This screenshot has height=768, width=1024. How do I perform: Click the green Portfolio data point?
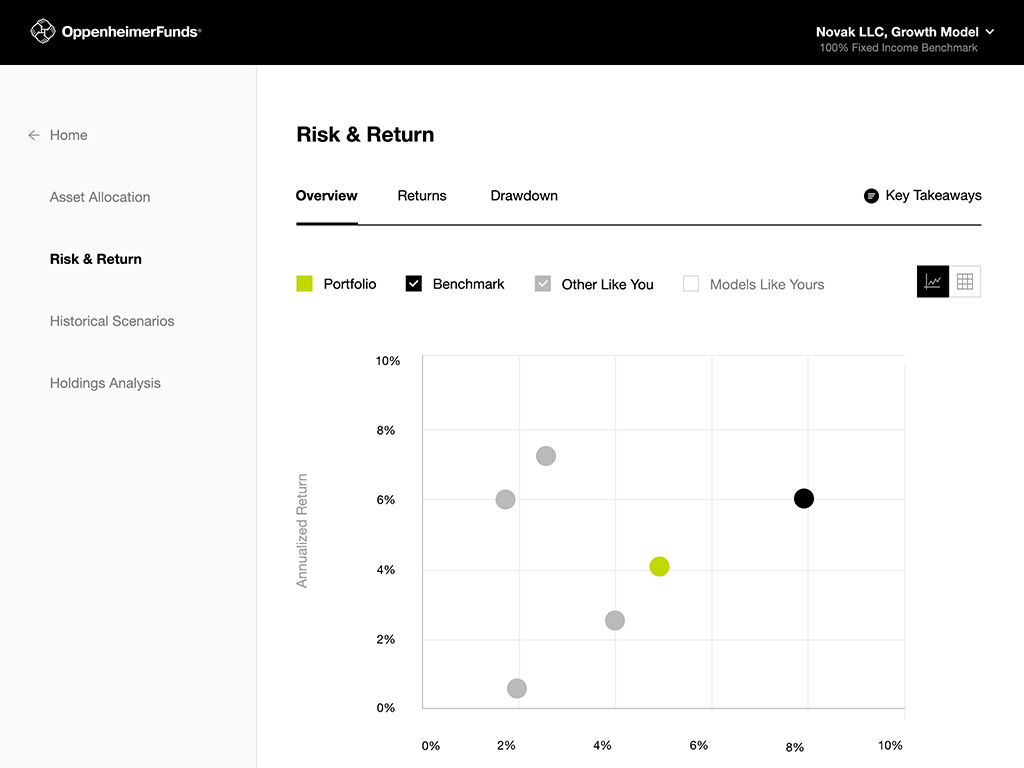click(x=659, y=567)
